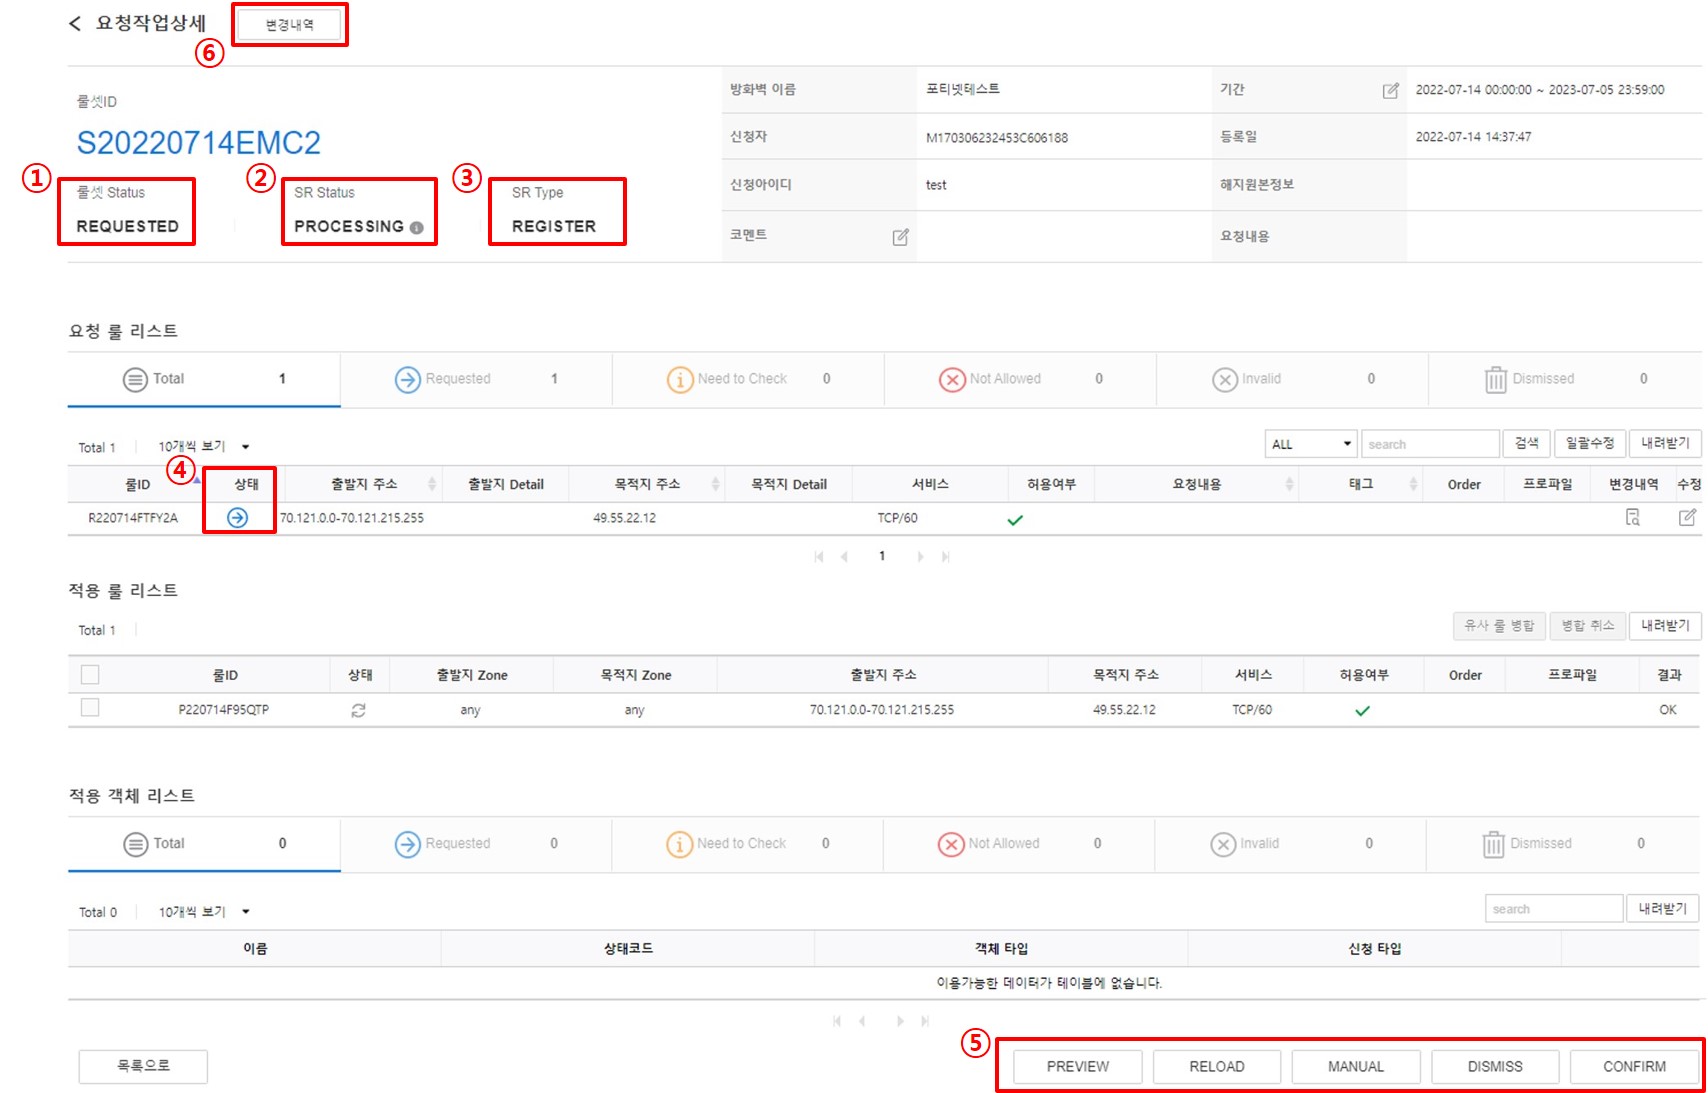The height and width of the screenshot is (1093, 1708).
Task: Select Need to Check tab in 요청 룰 리스트
Action: click(748, 379)
